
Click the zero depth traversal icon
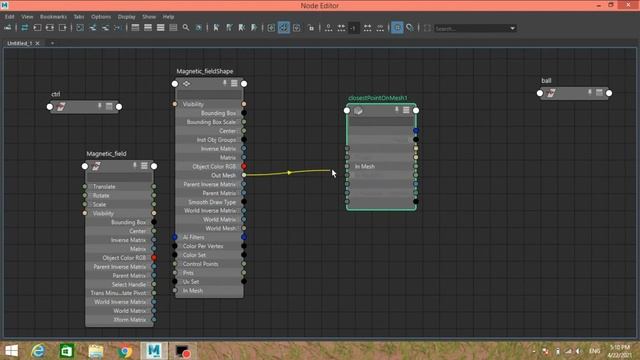tap(328, 28)
